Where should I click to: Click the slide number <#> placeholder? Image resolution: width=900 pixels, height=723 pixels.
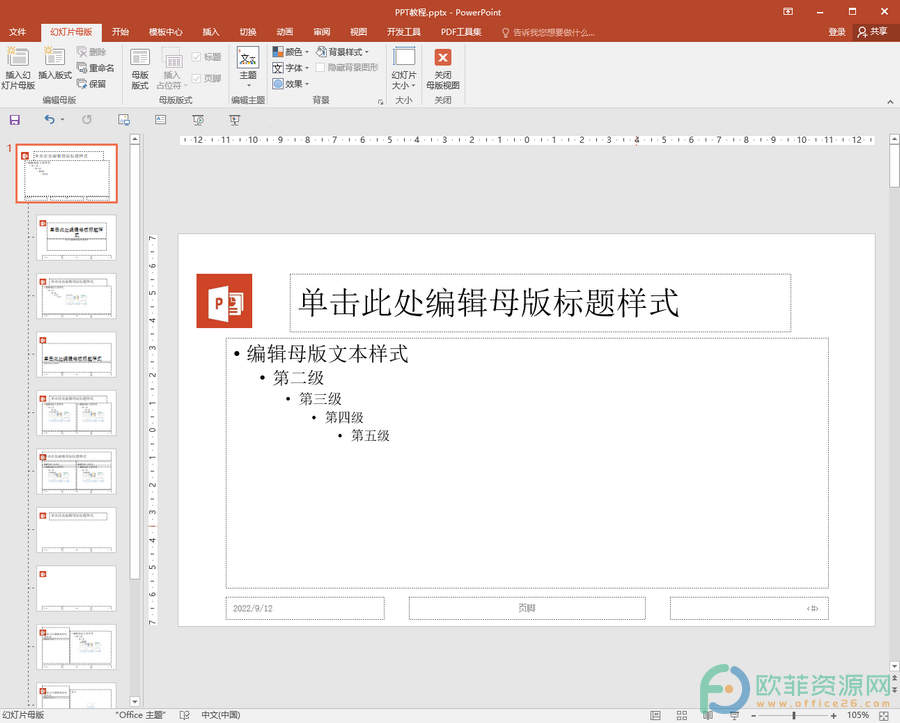click(749, 608)
